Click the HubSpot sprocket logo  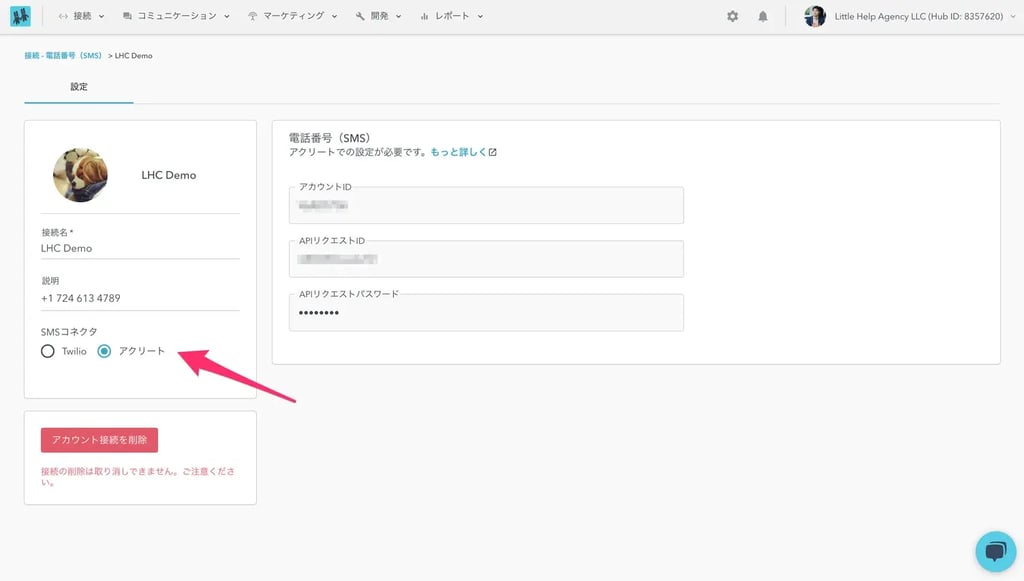[20, 16]
